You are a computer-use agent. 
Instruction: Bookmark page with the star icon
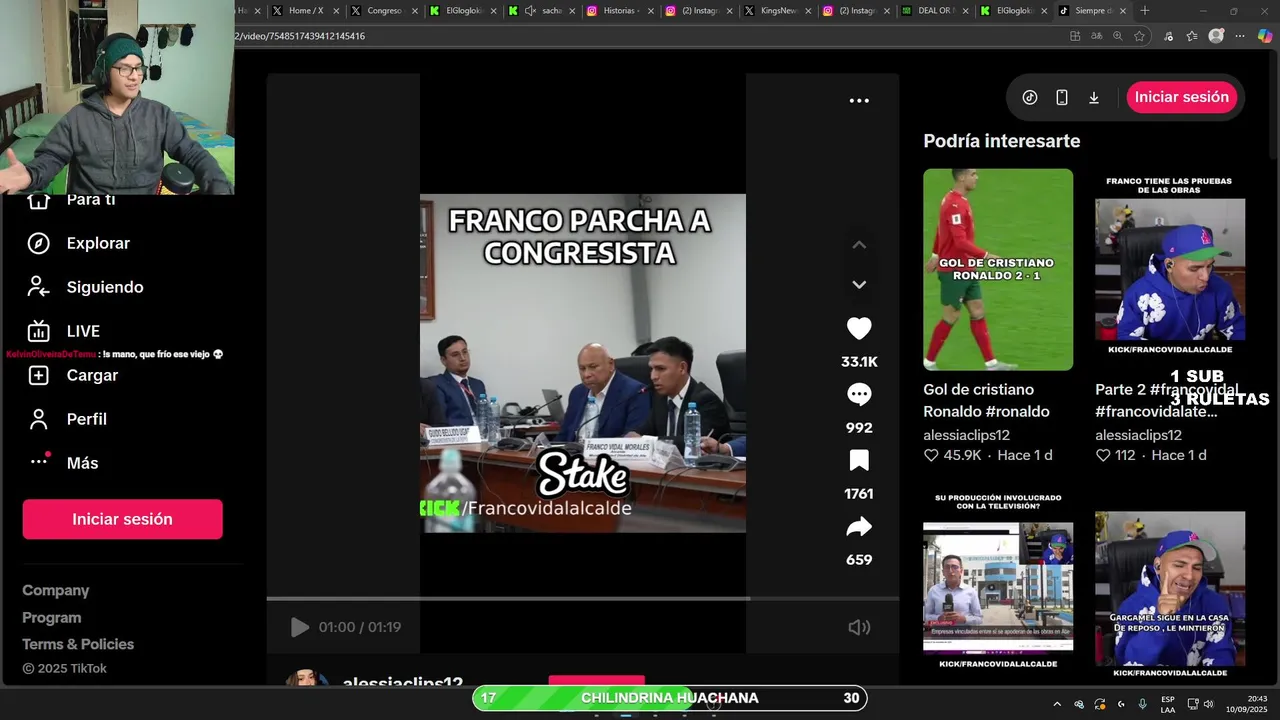1139,36
